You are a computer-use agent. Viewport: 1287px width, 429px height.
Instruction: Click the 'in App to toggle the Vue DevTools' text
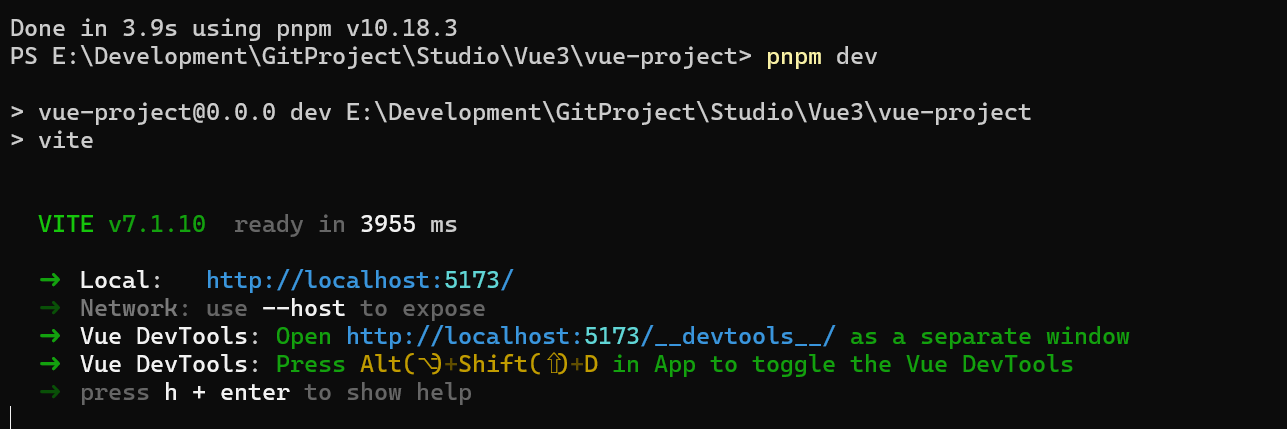(x=843, y=364)
